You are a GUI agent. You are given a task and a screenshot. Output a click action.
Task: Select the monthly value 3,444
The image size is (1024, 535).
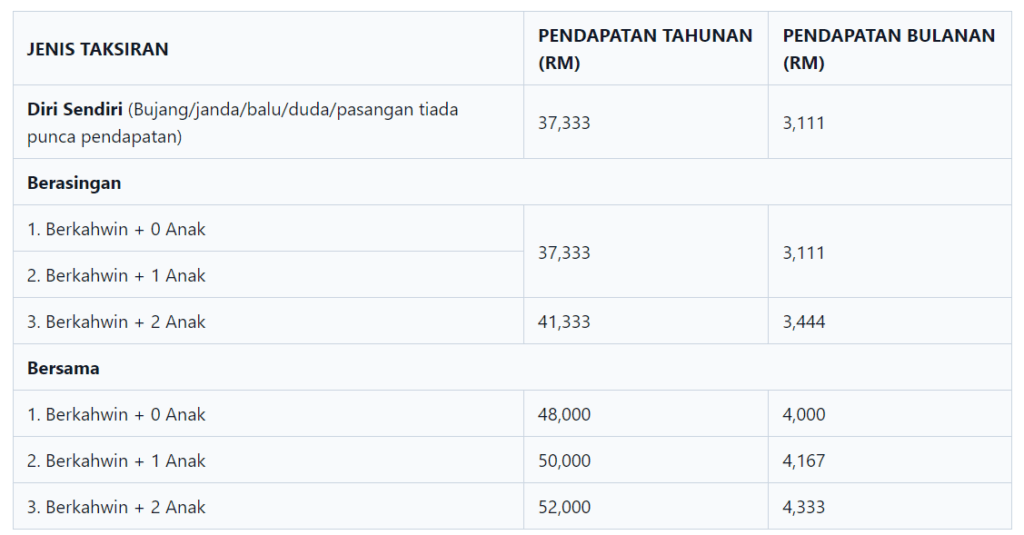804,322
